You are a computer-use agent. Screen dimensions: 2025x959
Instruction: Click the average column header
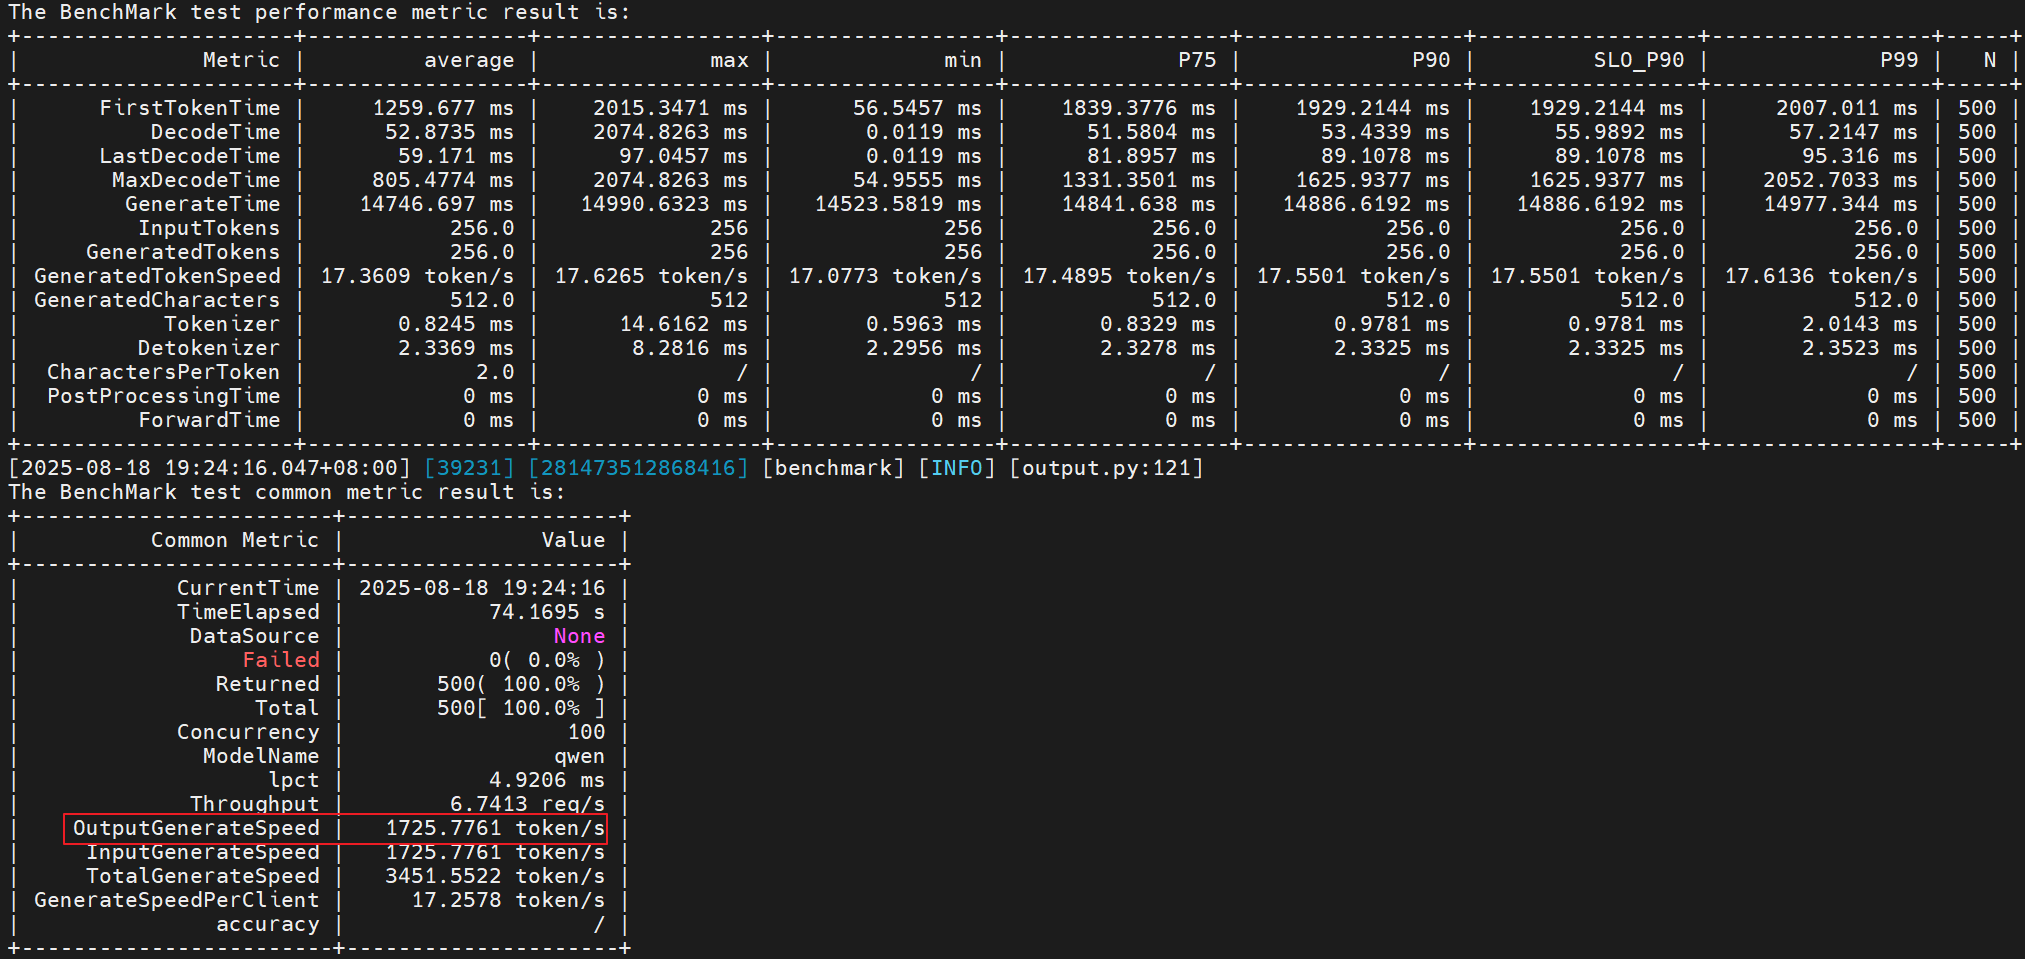[469, 60]
